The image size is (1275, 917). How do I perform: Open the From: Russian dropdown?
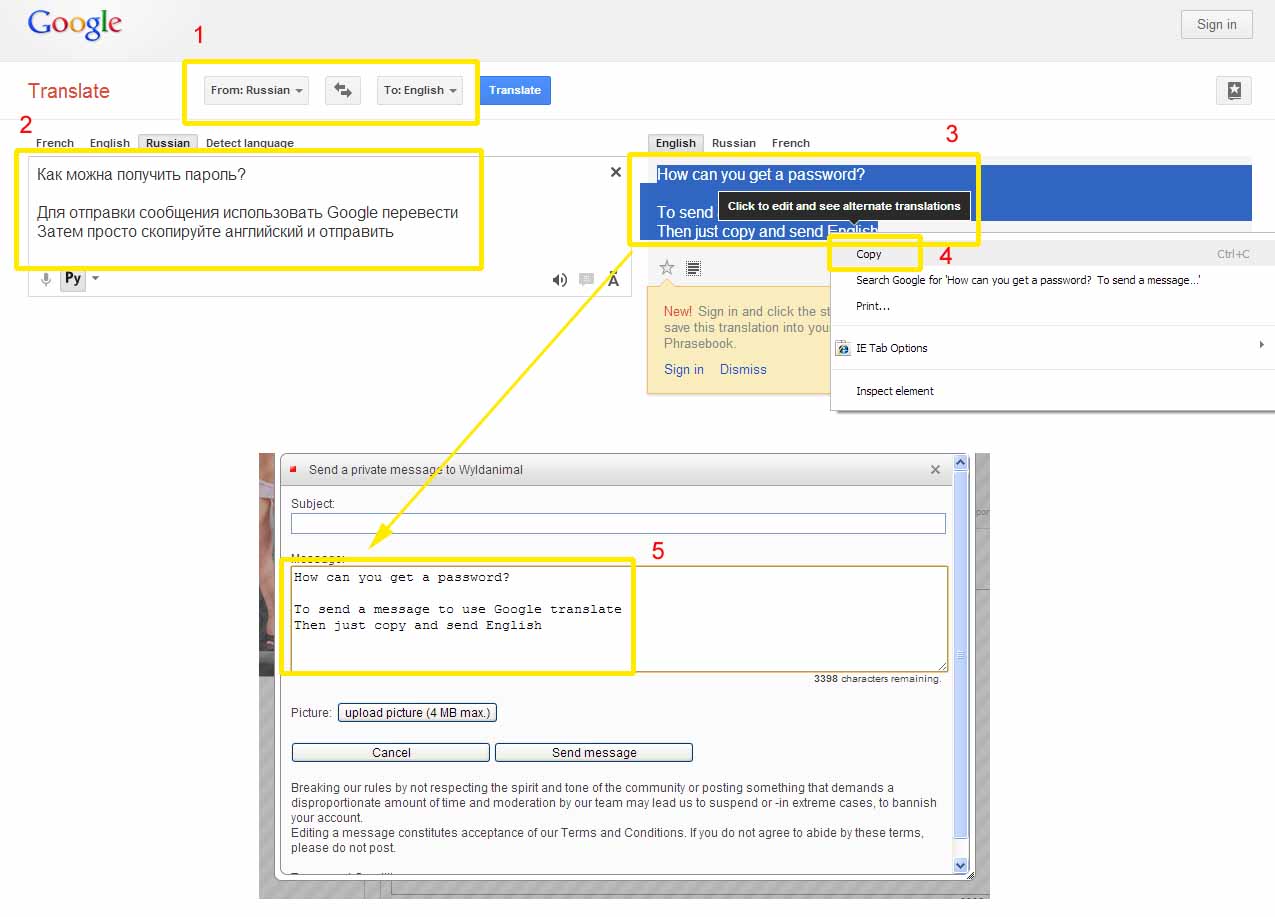click(257, 90)
